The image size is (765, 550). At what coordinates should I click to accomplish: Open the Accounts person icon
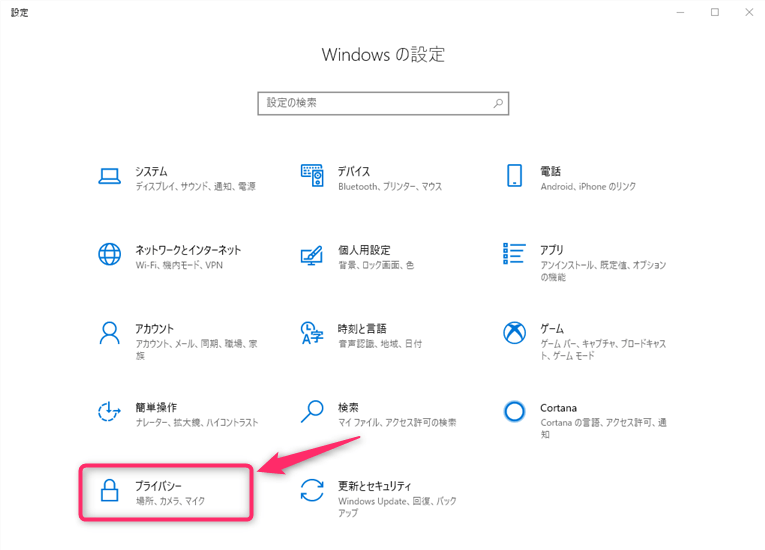109,333
